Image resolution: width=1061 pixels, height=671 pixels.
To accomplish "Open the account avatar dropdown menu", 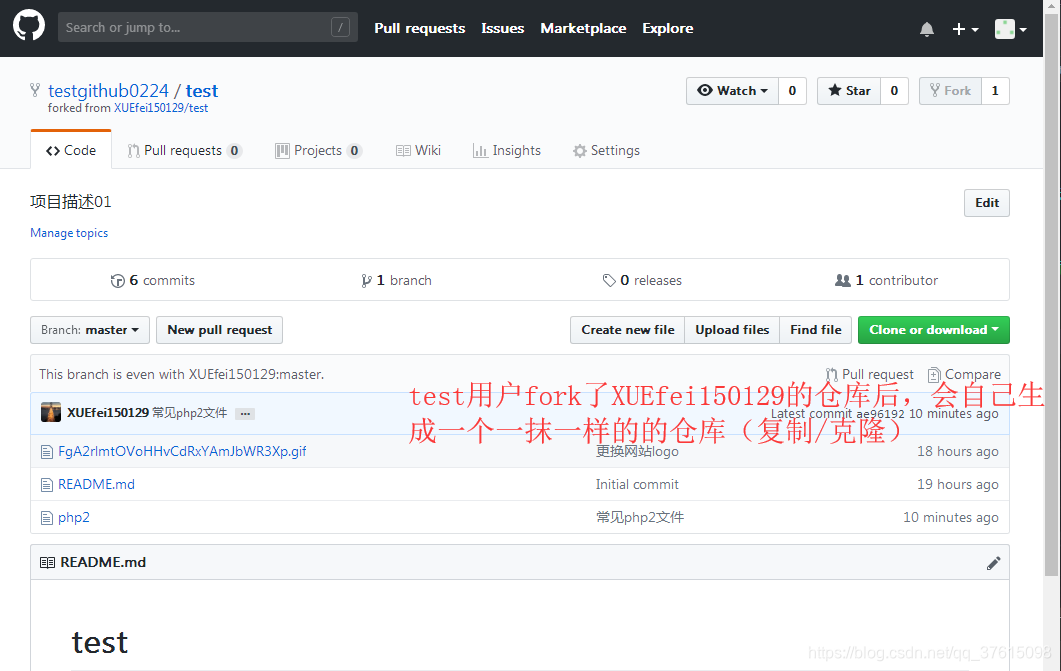I will point(1010,29).
